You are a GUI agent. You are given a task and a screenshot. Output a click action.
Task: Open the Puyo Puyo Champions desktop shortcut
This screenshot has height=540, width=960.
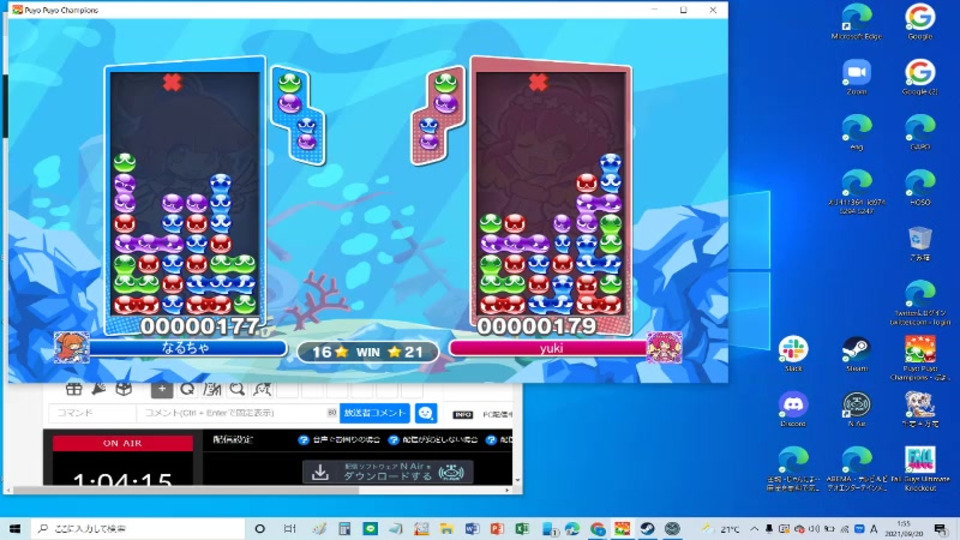(920, 358)
